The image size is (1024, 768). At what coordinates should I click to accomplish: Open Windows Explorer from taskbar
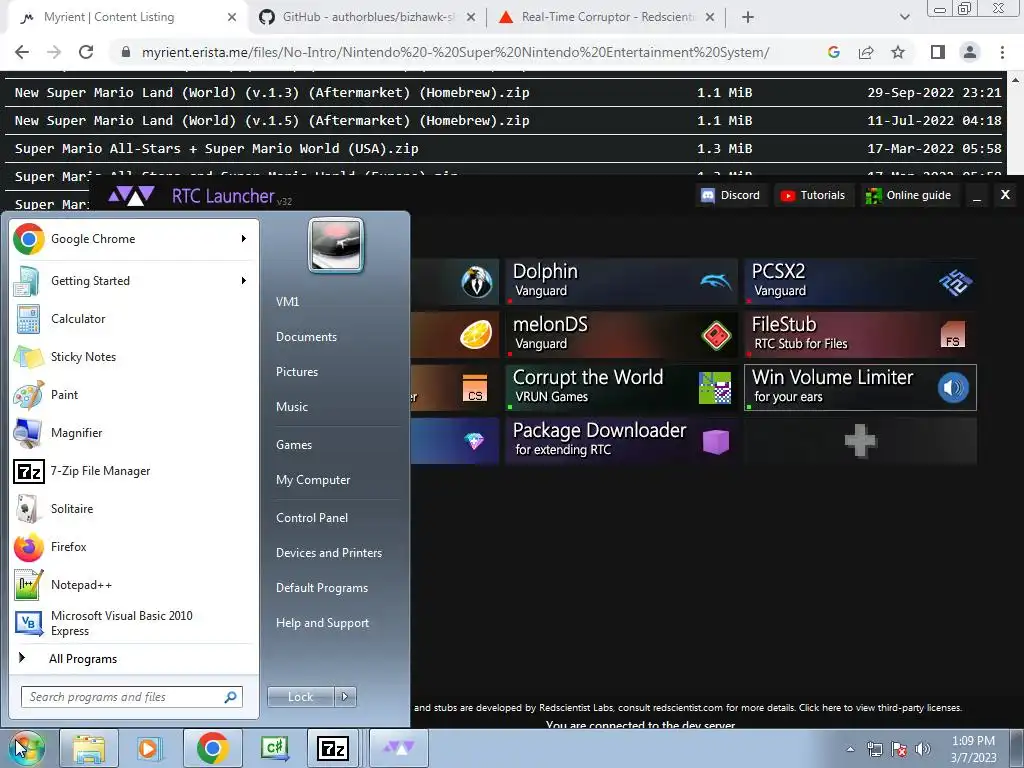click(x=89, y=748)
